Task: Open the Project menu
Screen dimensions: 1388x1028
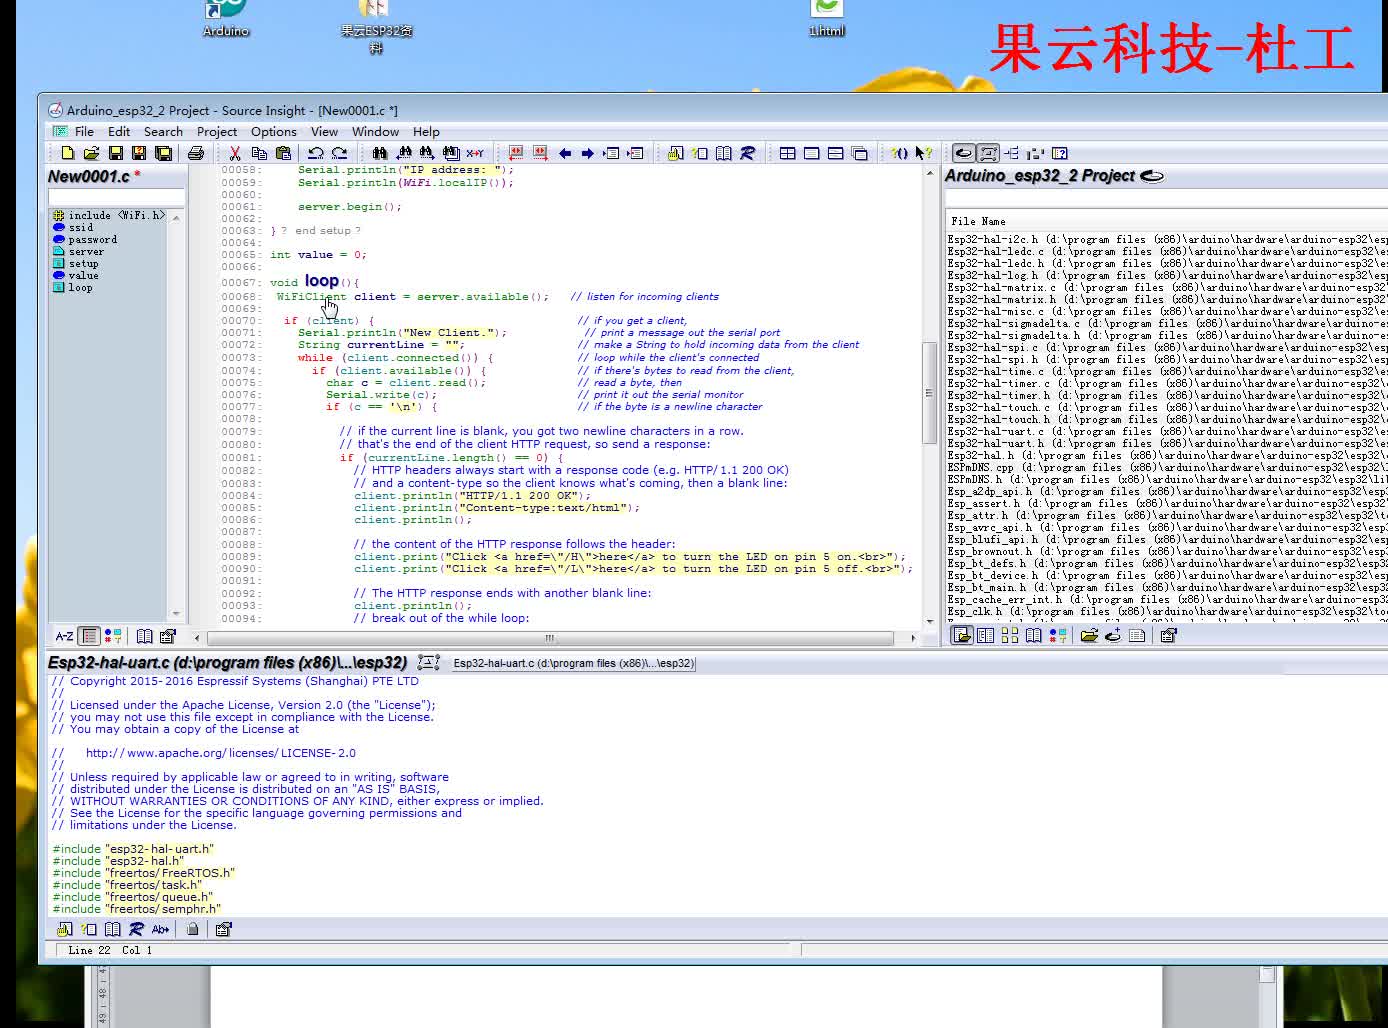Action: [x=217, y=131]
